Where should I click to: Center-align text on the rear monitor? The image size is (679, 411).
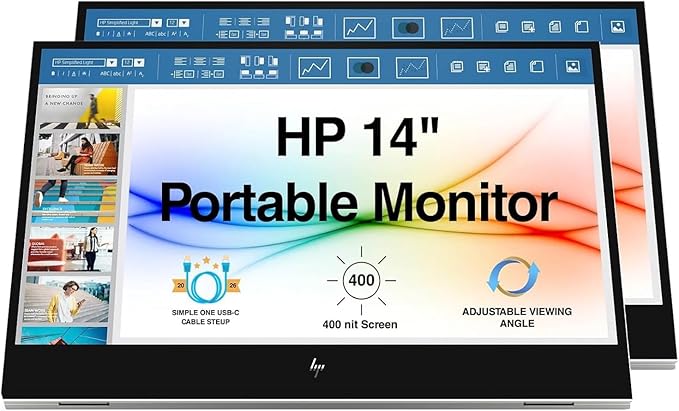click(x=245, y=22)
